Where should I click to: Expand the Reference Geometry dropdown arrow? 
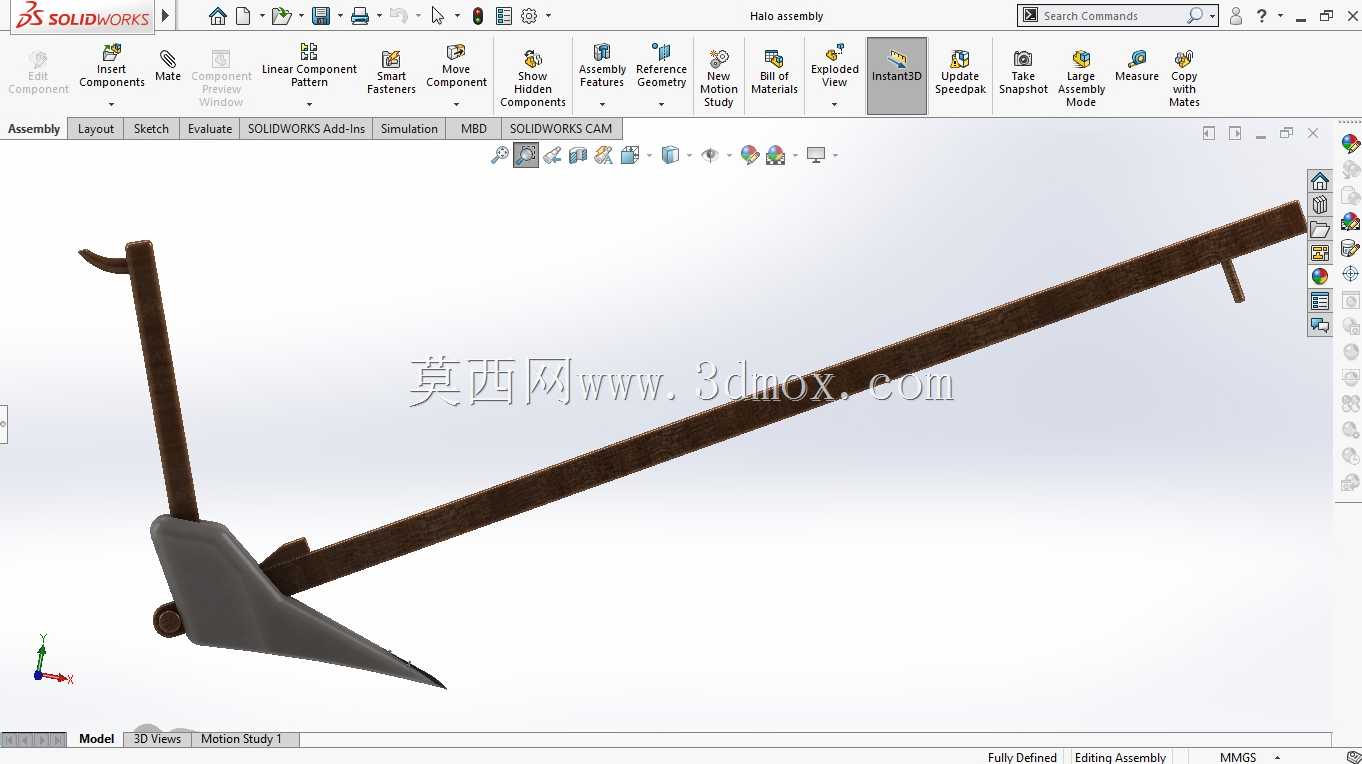click(x=661, y=104)
